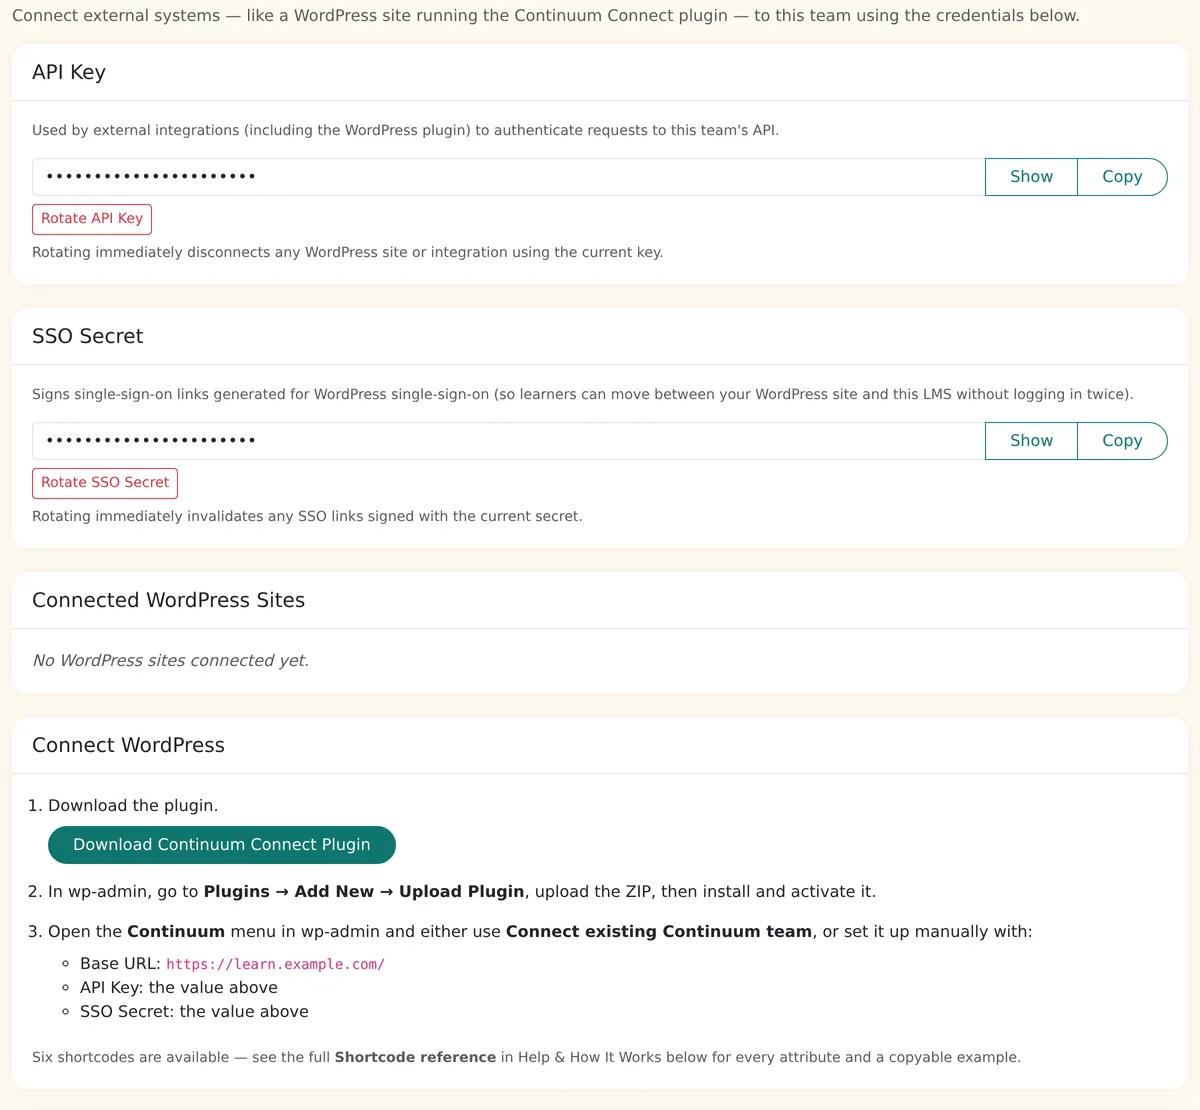The height and width of the screenshot is (1110, 1200).
Task: Copy the API Key to clipboard
Action: (x=1122, y=177)
